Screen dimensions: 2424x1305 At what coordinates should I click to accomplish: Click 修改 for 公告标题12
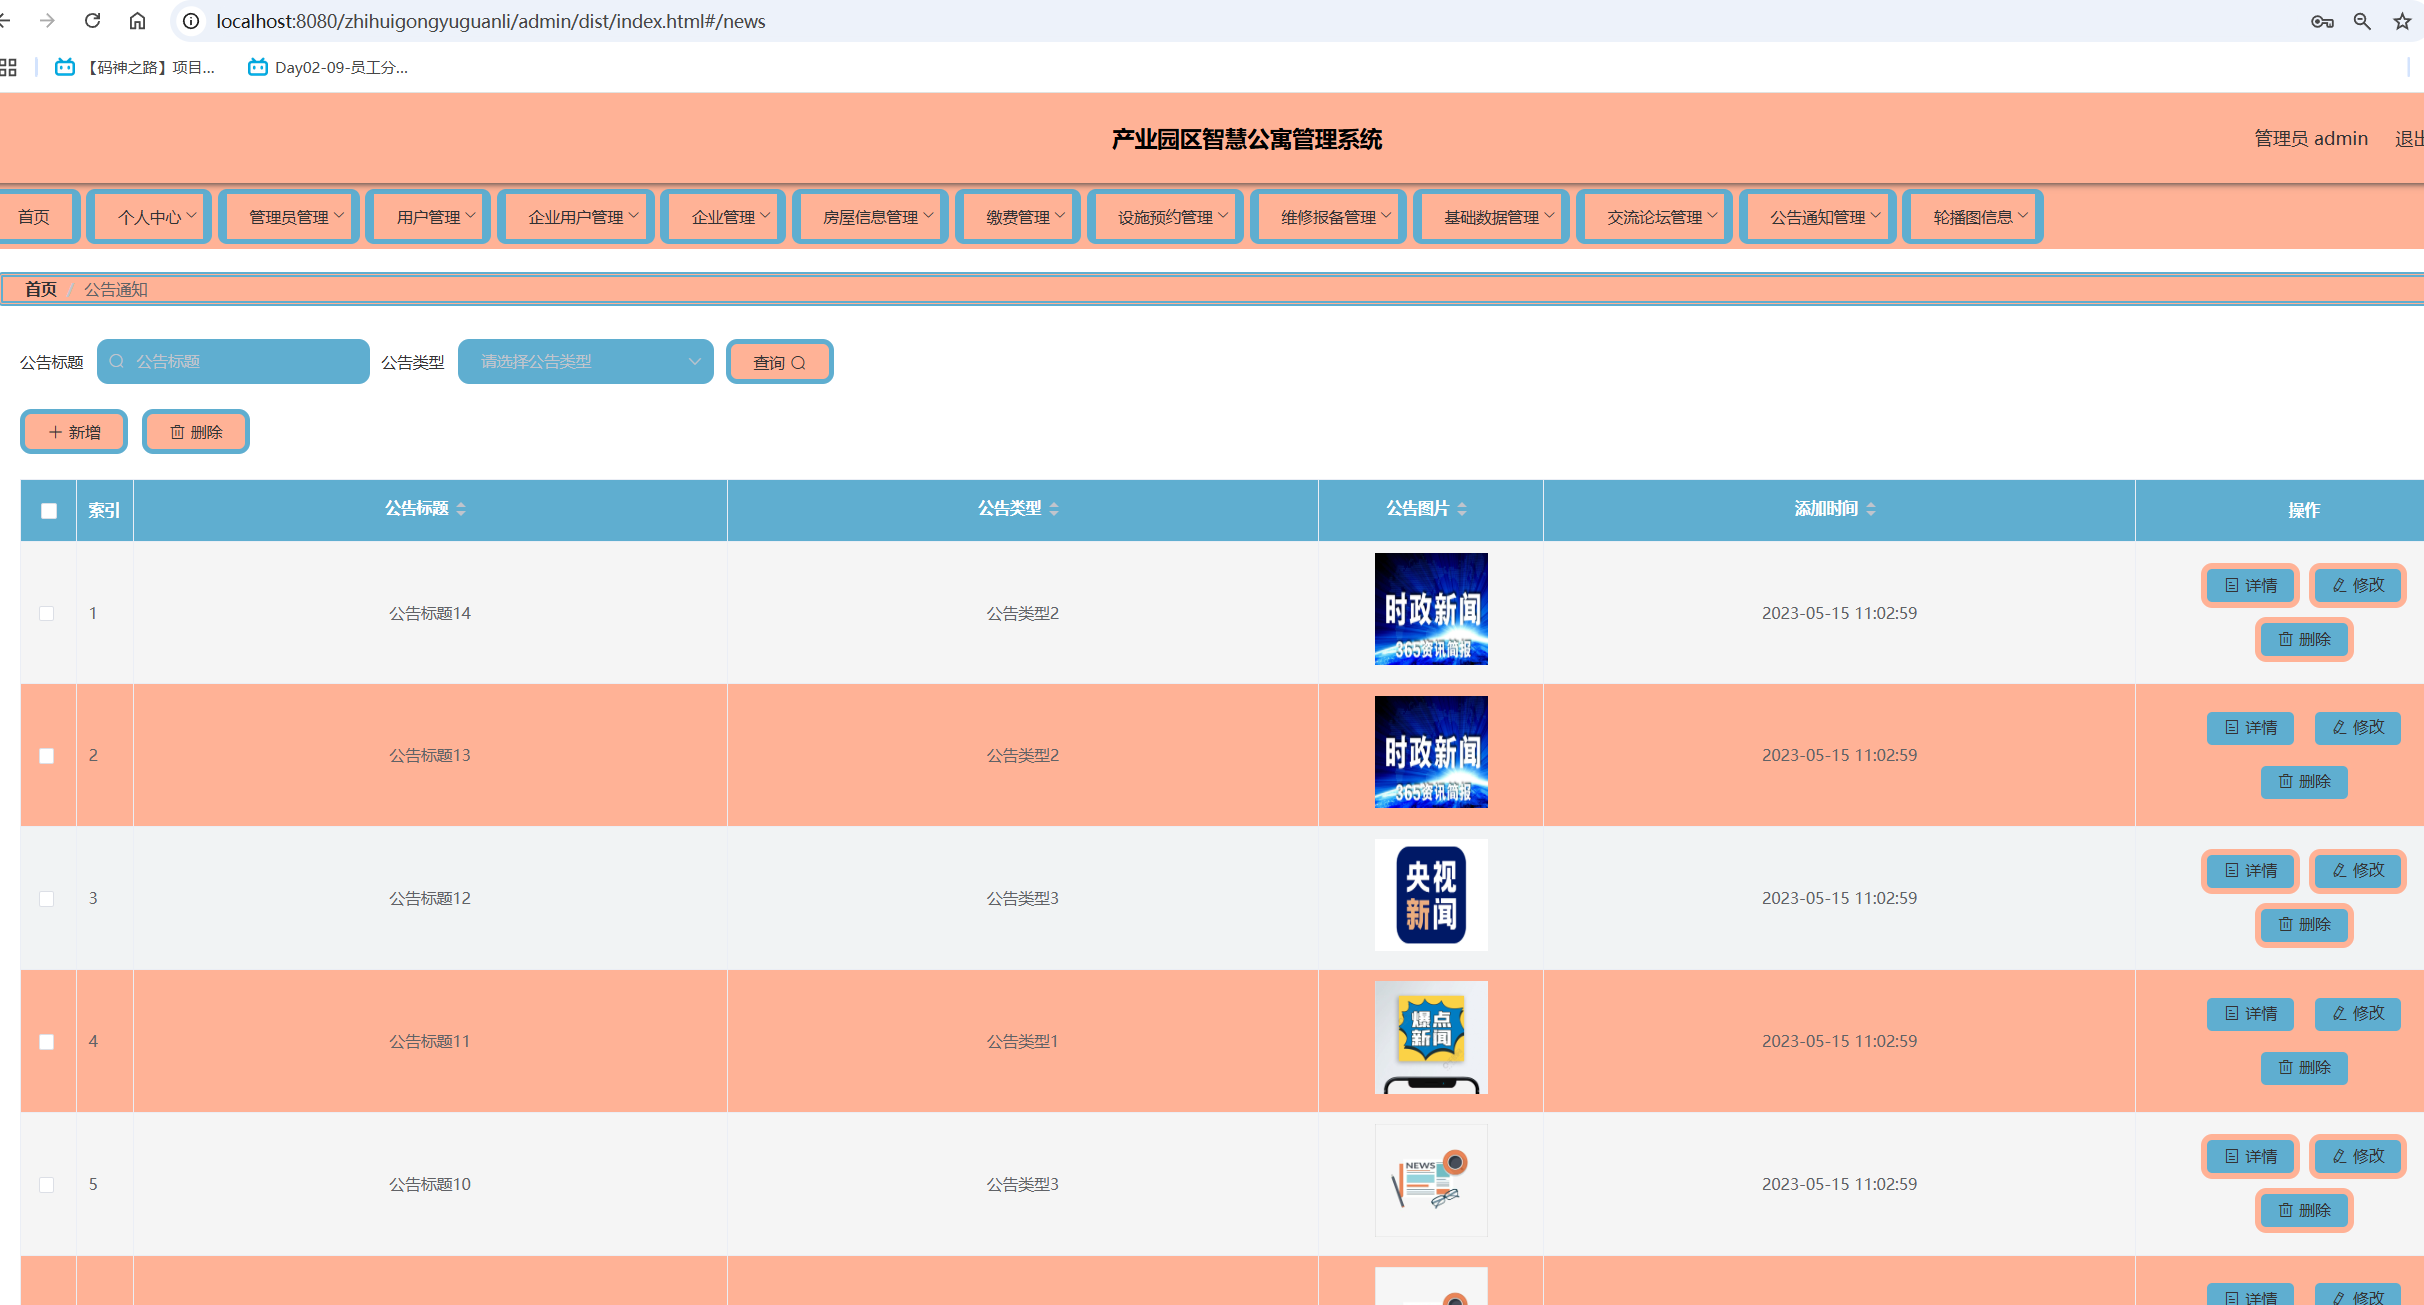[x=2358, y=870]
